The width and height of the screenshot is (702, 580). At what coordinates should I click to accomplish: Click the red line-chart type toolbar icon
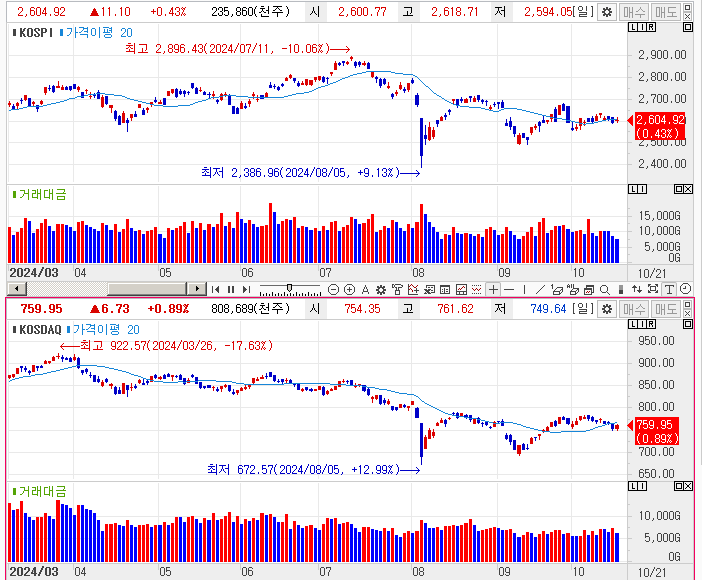tap(461, 289)
